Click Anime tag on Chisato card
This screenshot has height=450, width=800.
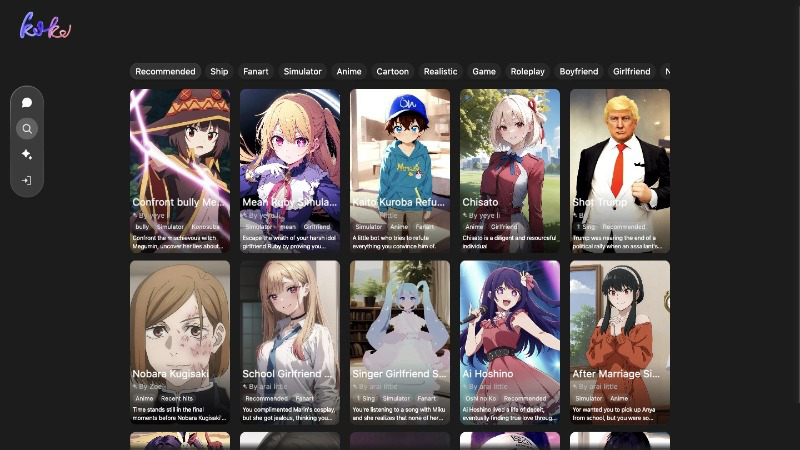(x=474, y=227)
